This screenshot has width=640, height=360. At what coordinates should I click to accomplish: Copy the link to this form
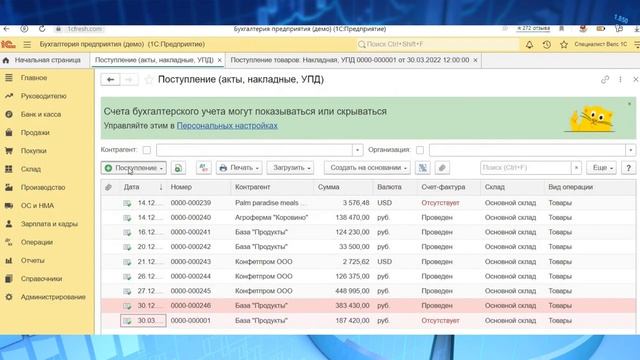pyautogui.click(x=605, y=80)
